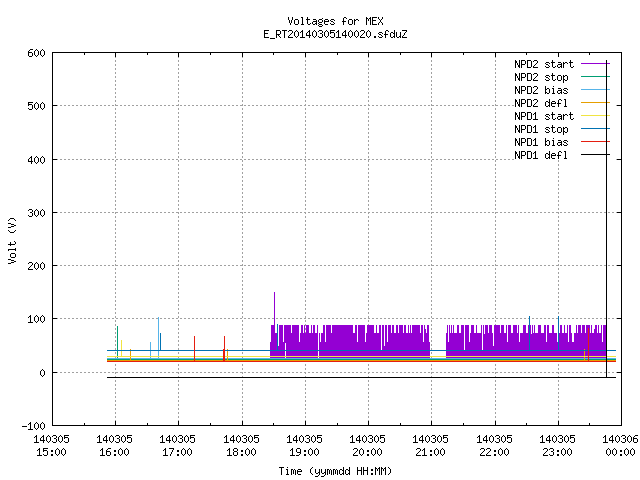This screenshot has height=480, width=640.
Task: Click the 140305 15:00 x-axis tick label
Action: coord(51,446)
